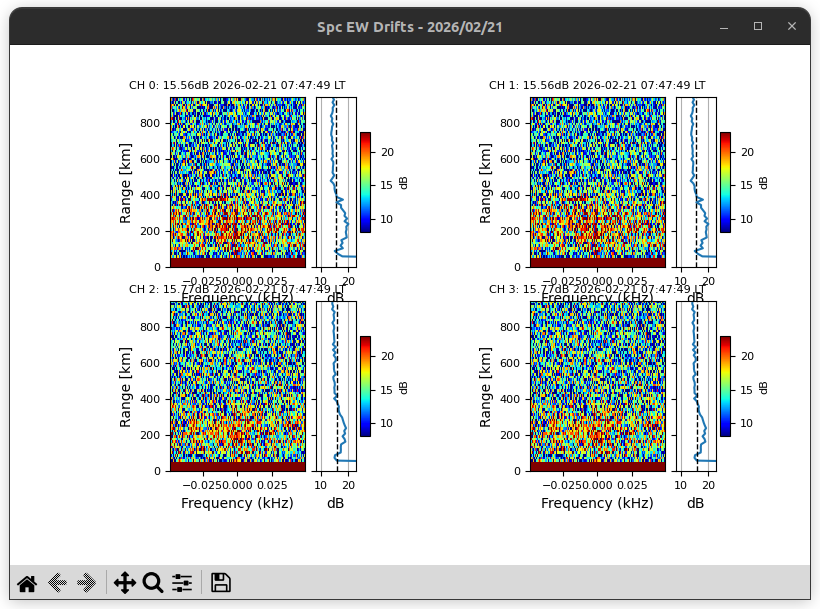Open the Configure subplots sliders icon
This screenshot has width=820, height=609.
[182, 582]
